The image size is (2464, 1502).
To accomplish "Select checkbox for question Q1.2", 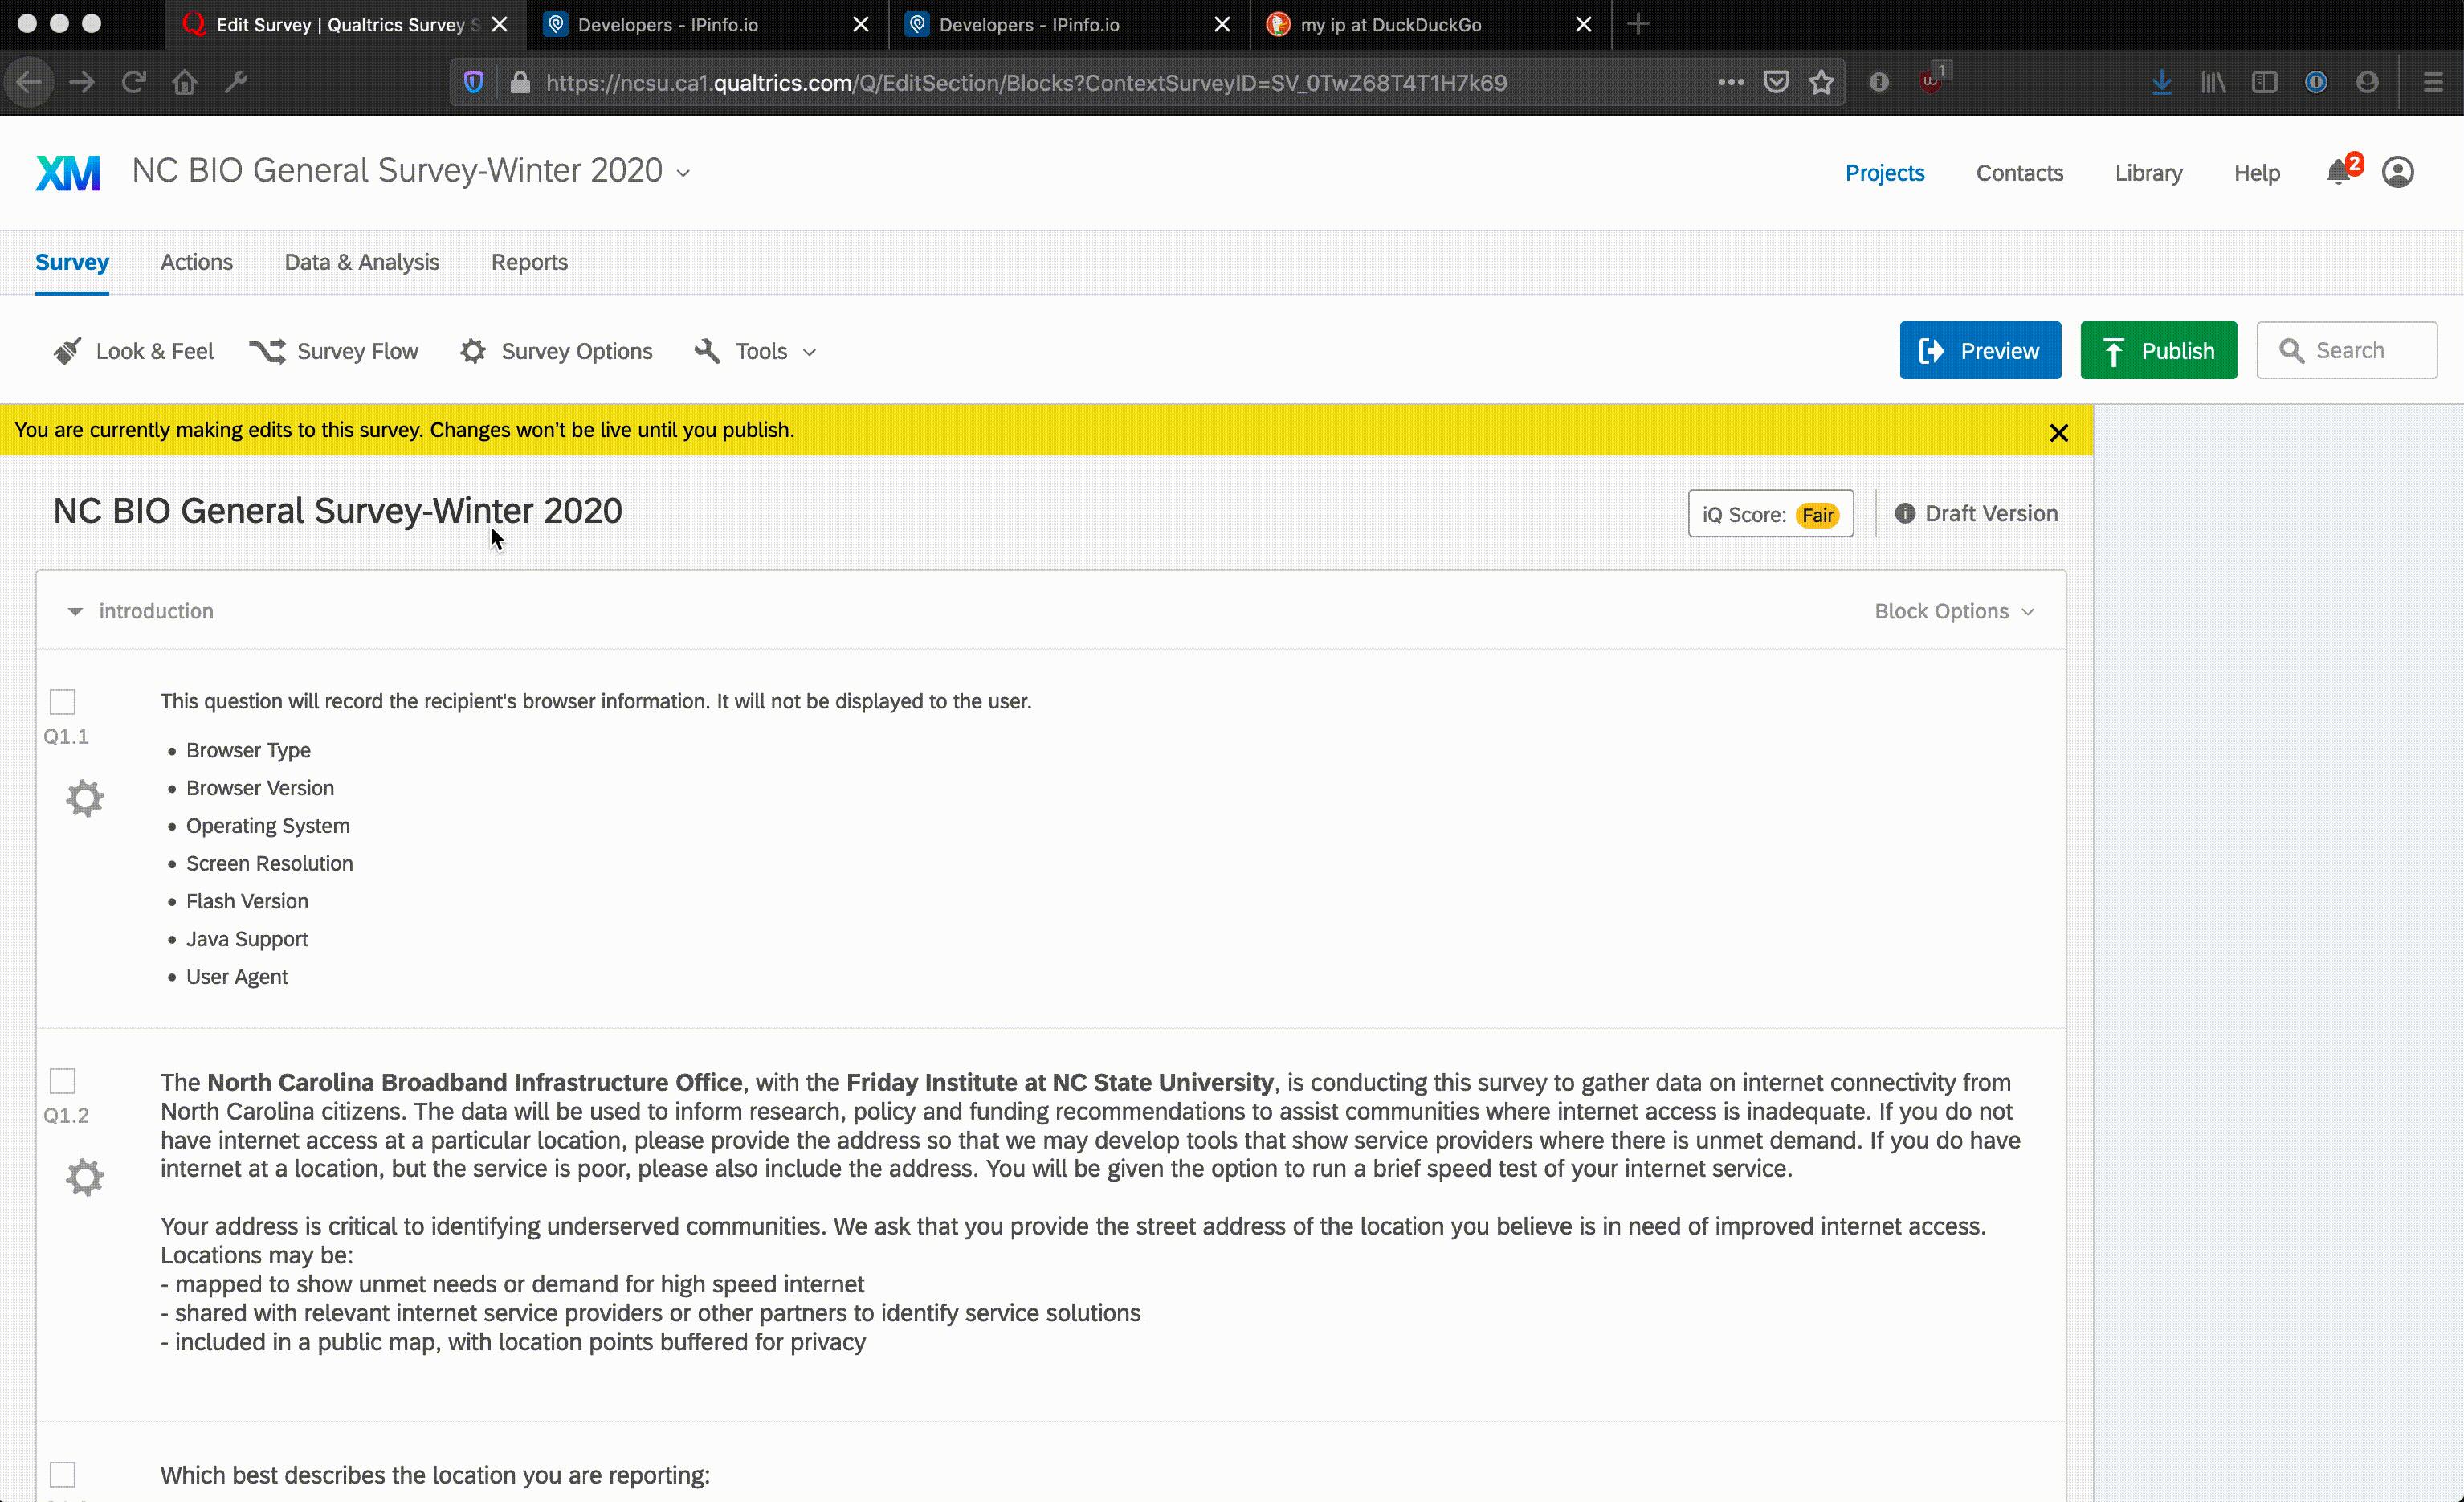I will (x=63, y=1081).
